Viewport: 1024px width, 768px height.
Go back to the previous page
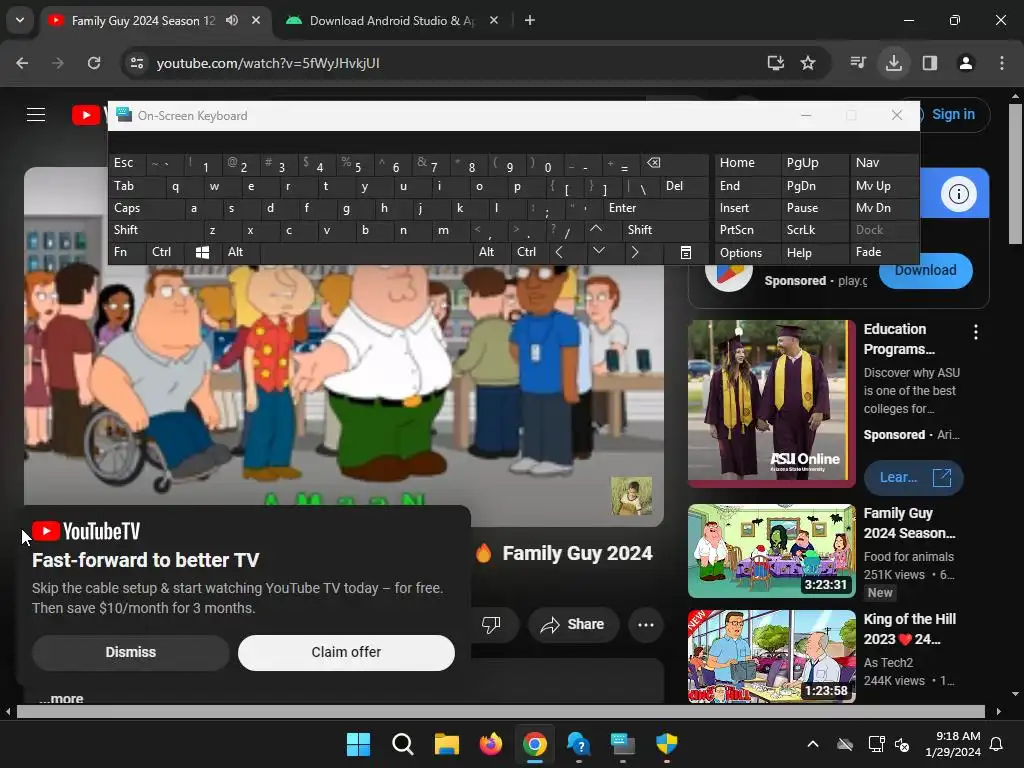[22, 63]
